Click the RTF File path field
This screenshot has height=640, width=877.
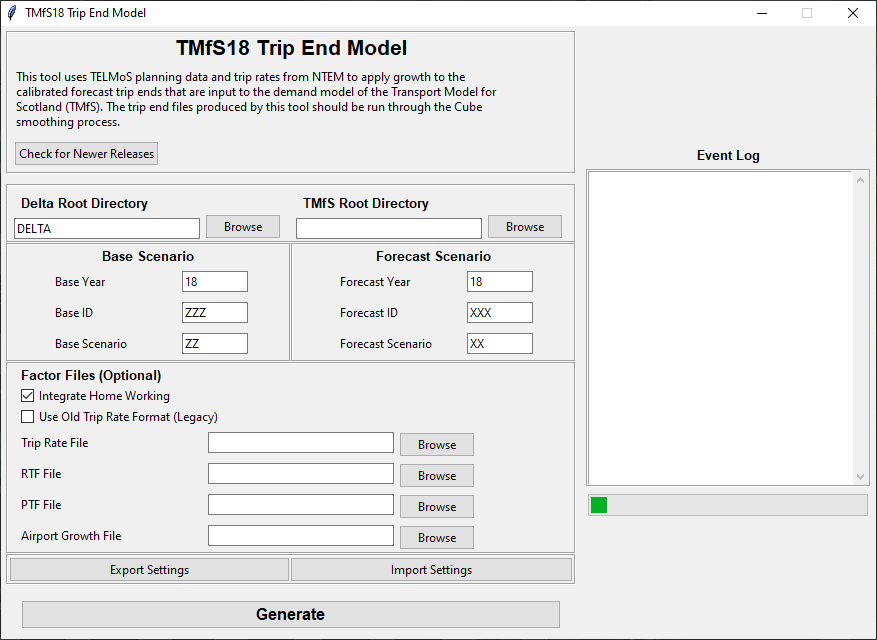click(x=301, y=473)
